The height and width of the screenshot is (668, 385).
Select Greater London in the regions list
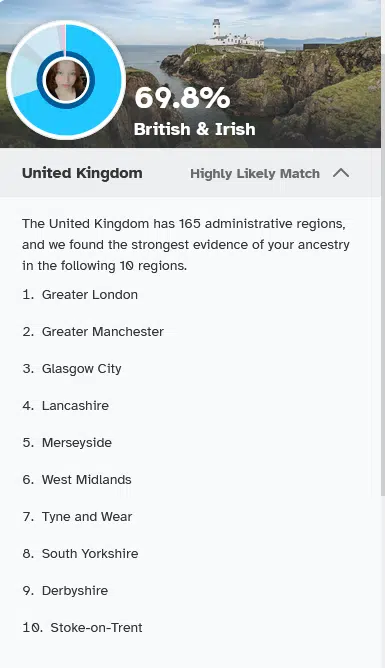click(x=89, y=294)
